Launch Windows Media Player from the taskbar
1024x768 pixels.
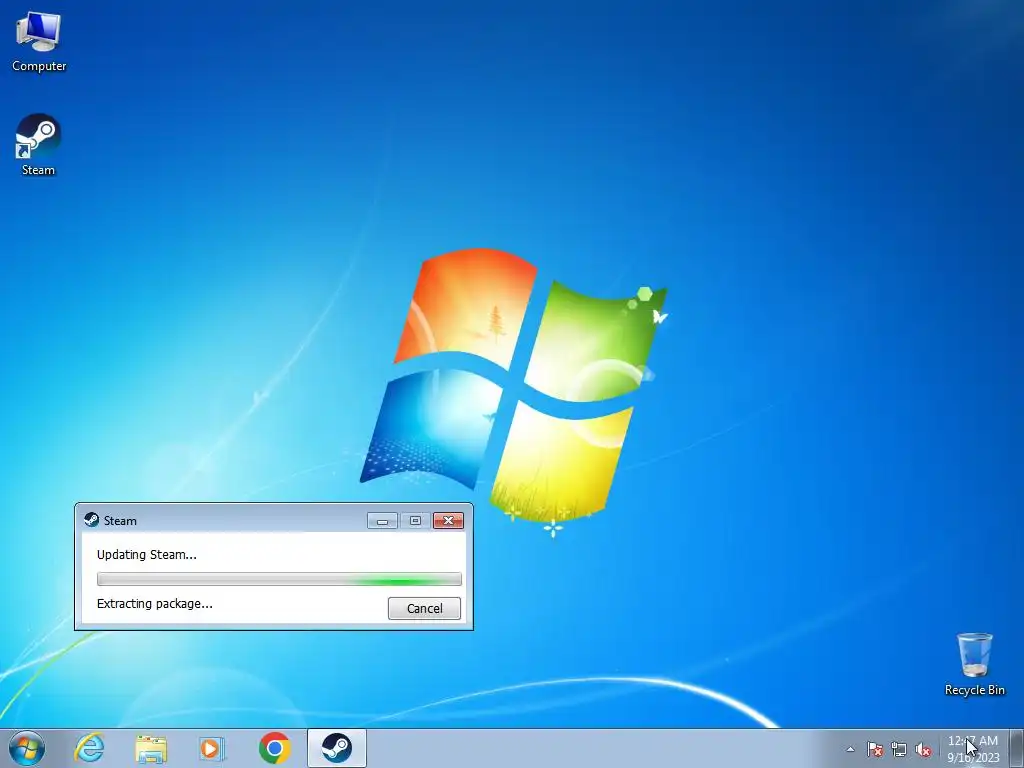click(x=212, y=748)
